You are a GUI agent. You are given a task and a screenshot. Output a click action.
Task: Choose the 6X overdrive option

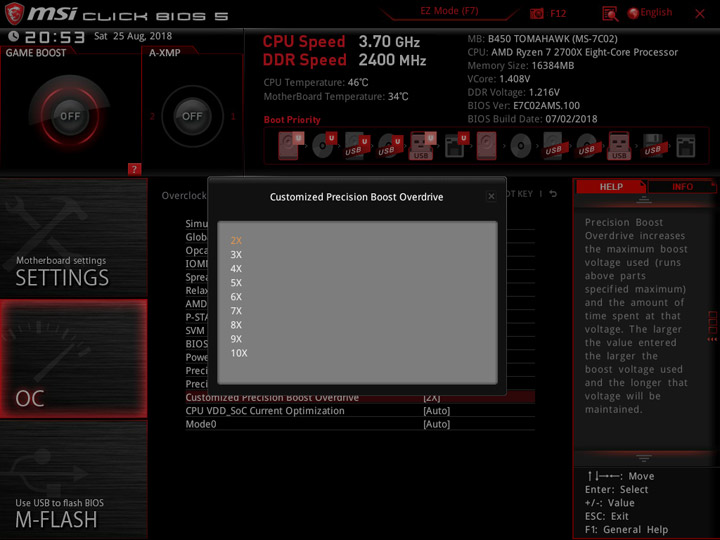236,297
